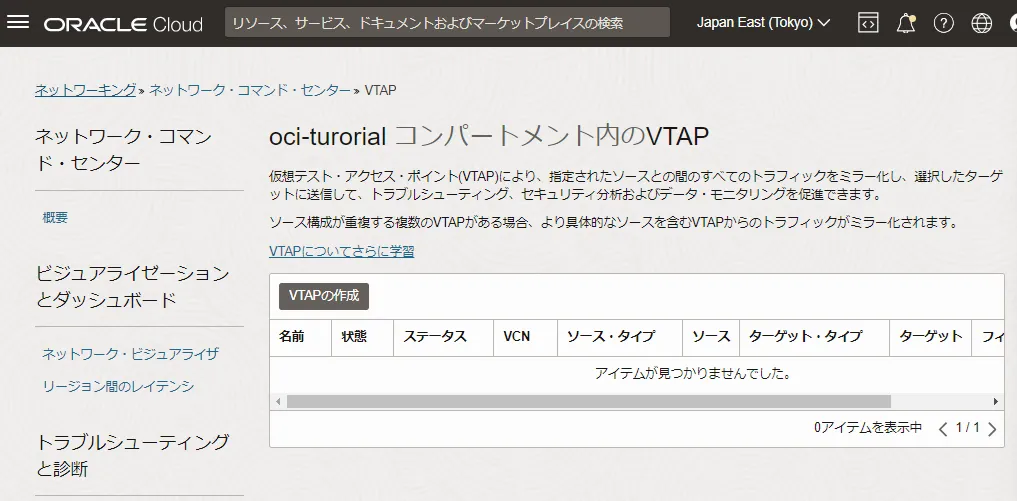The height and width of the screenshot is (501, 1017).
Task: Go to previous page arrow in pagination
Action: (x=944, y=428)
